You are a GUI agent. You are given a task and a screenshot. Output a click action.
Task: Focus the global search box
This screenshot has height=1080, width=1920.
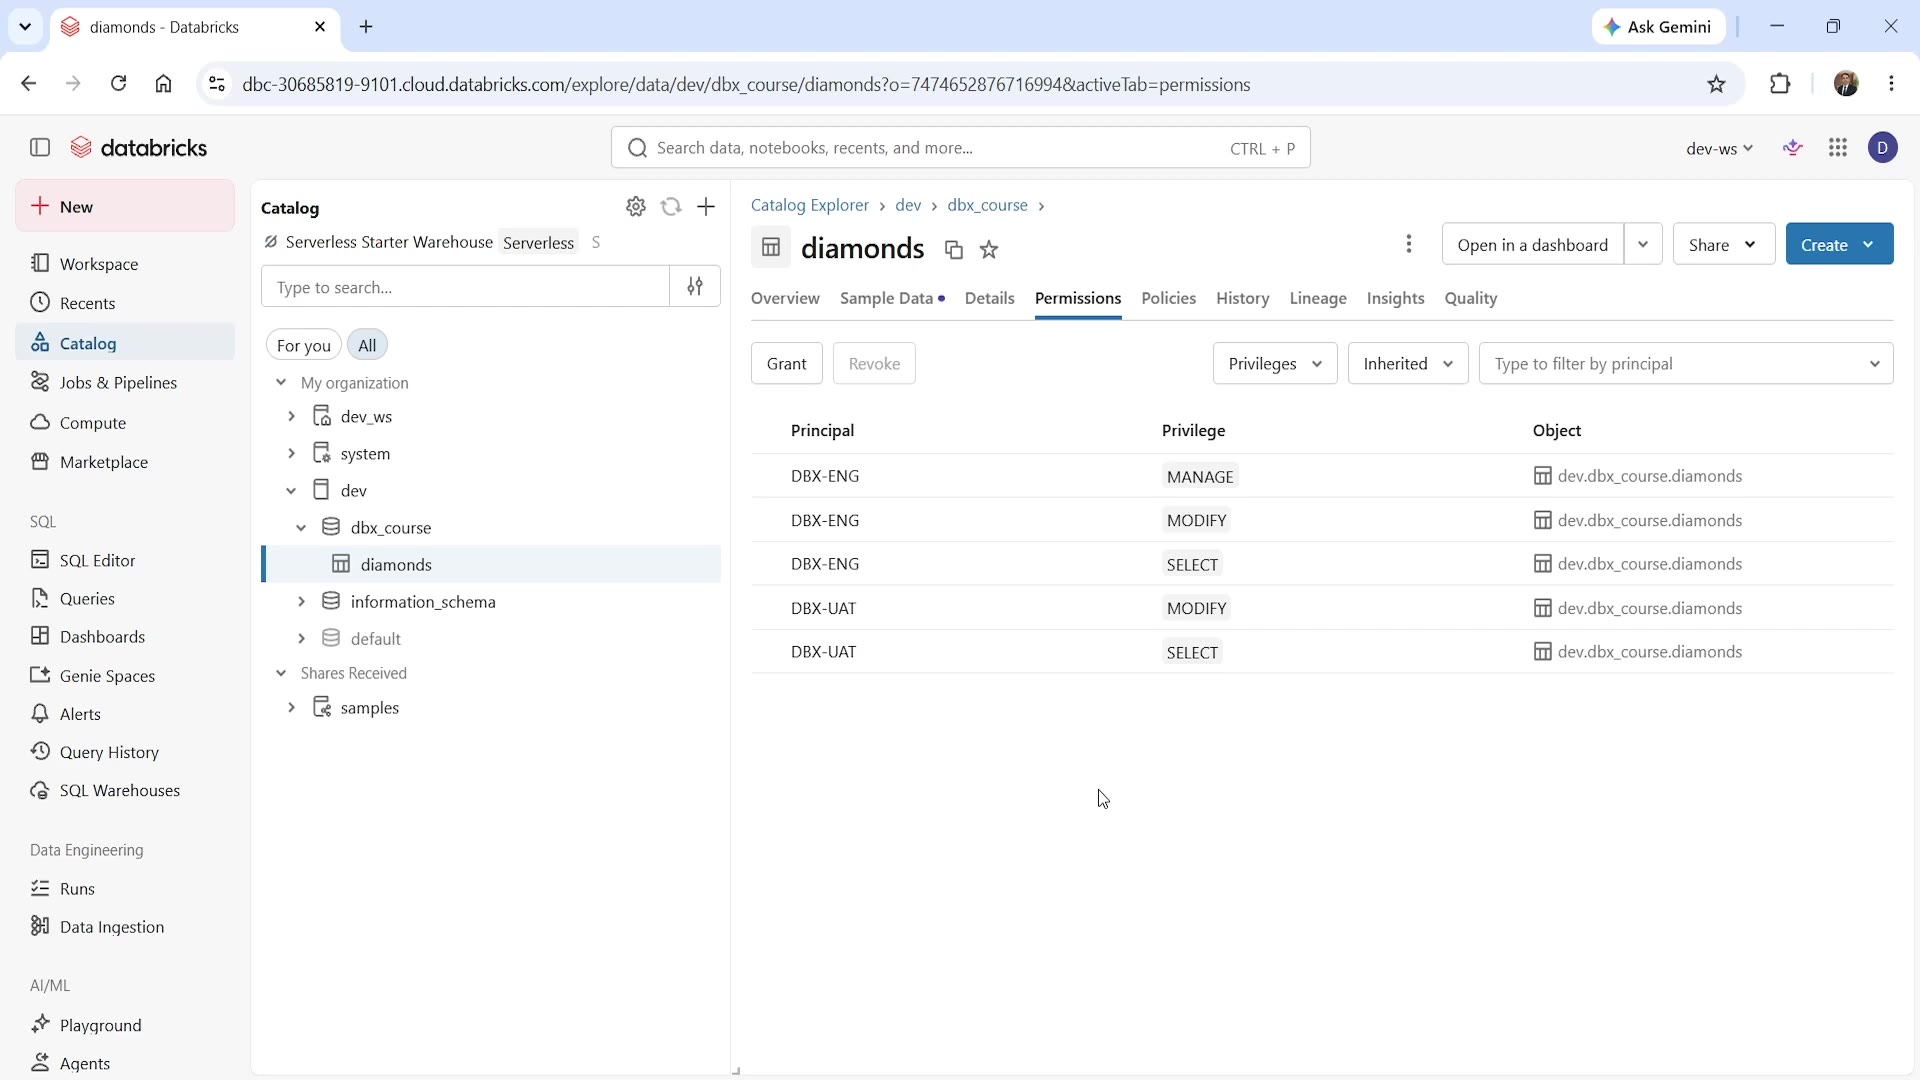[x=960, y=148]
